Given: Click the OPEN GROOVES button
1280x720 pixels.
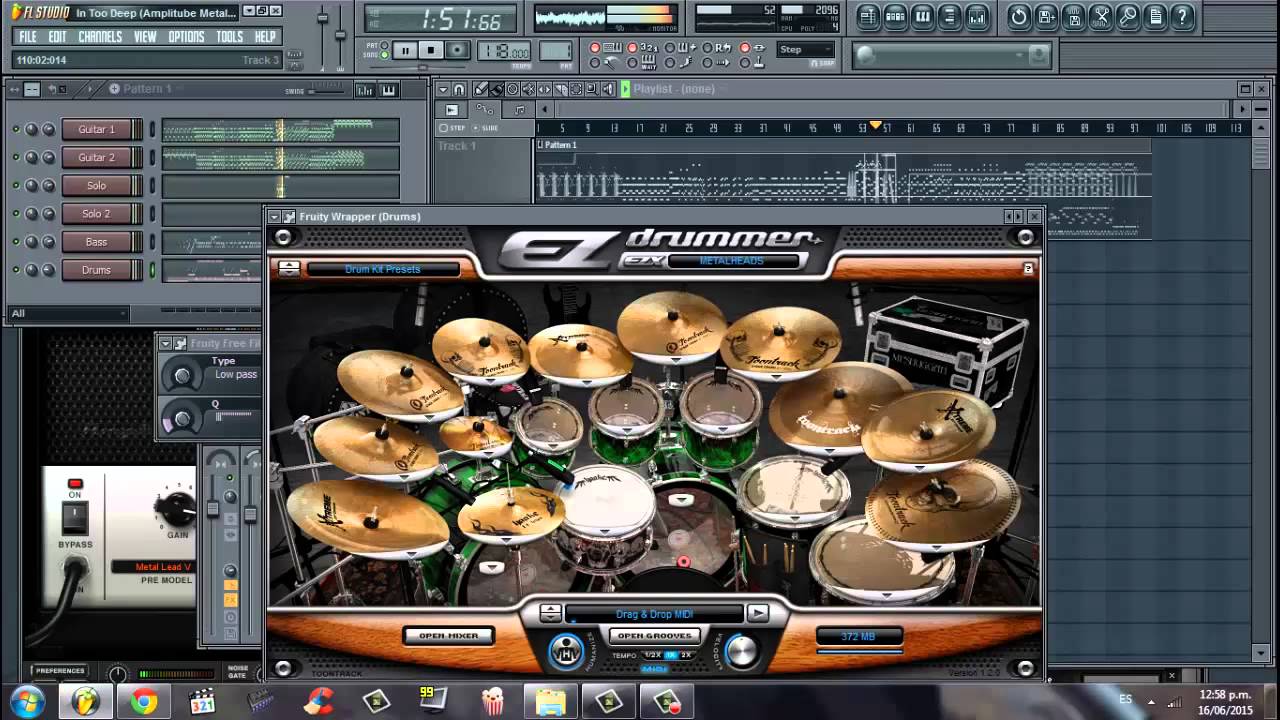Looking at the screenshot, I should tap(654, 635).
